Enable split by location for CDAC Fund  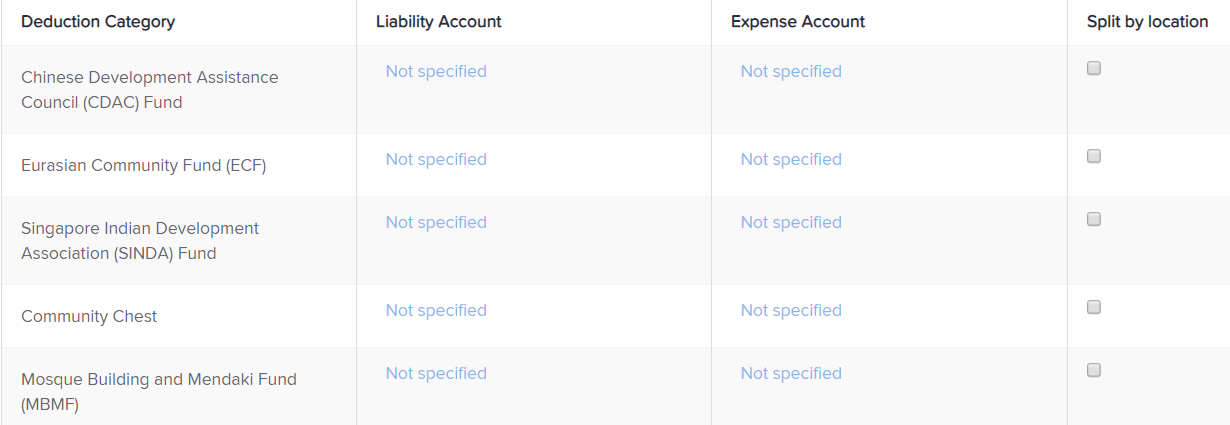point(1094,69)
